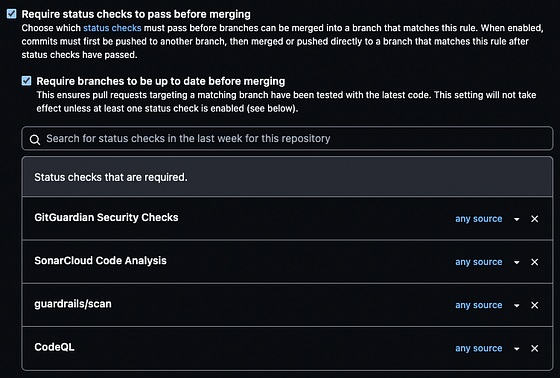Click the search magnifier icon
Screen dimensions: 560x378
[35, 139]
